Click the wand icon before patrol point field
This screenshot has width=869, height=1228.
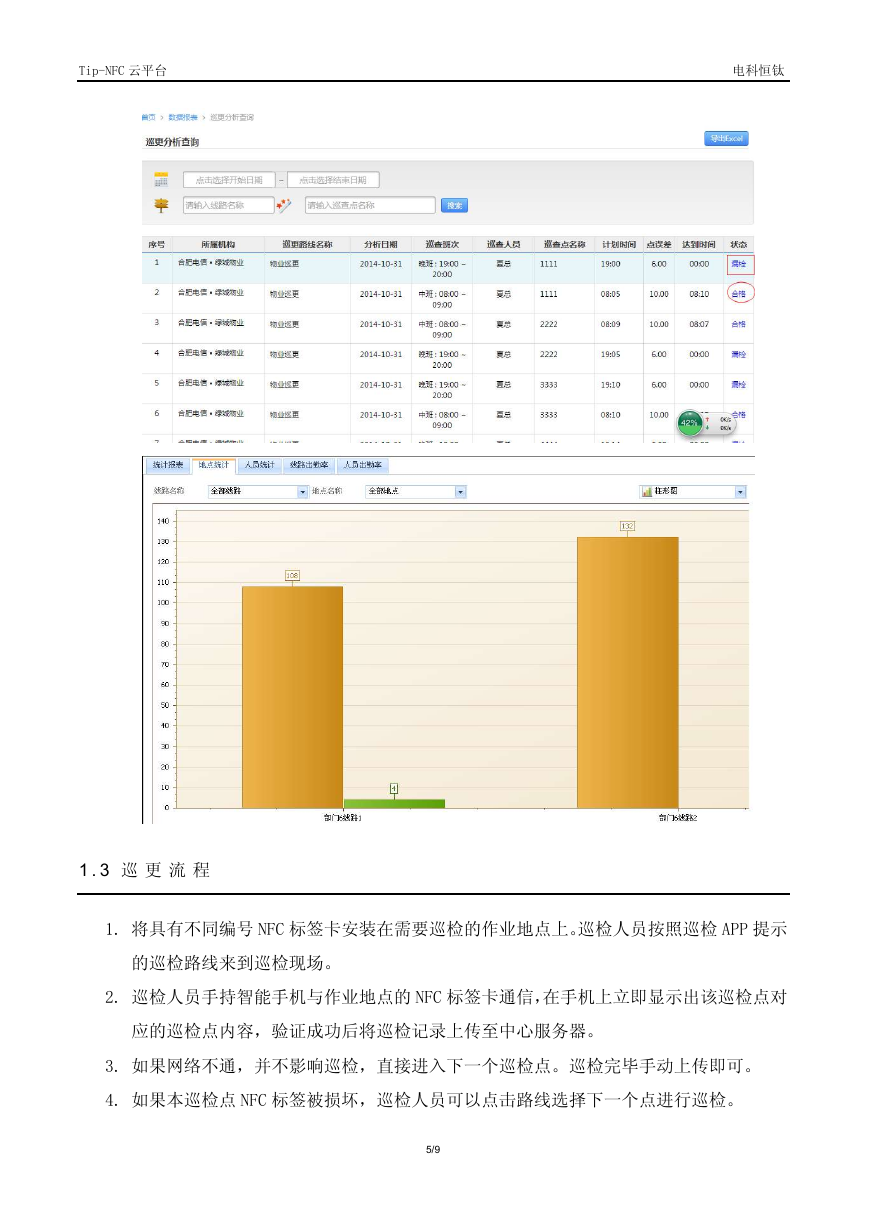[x=284, y=205]
